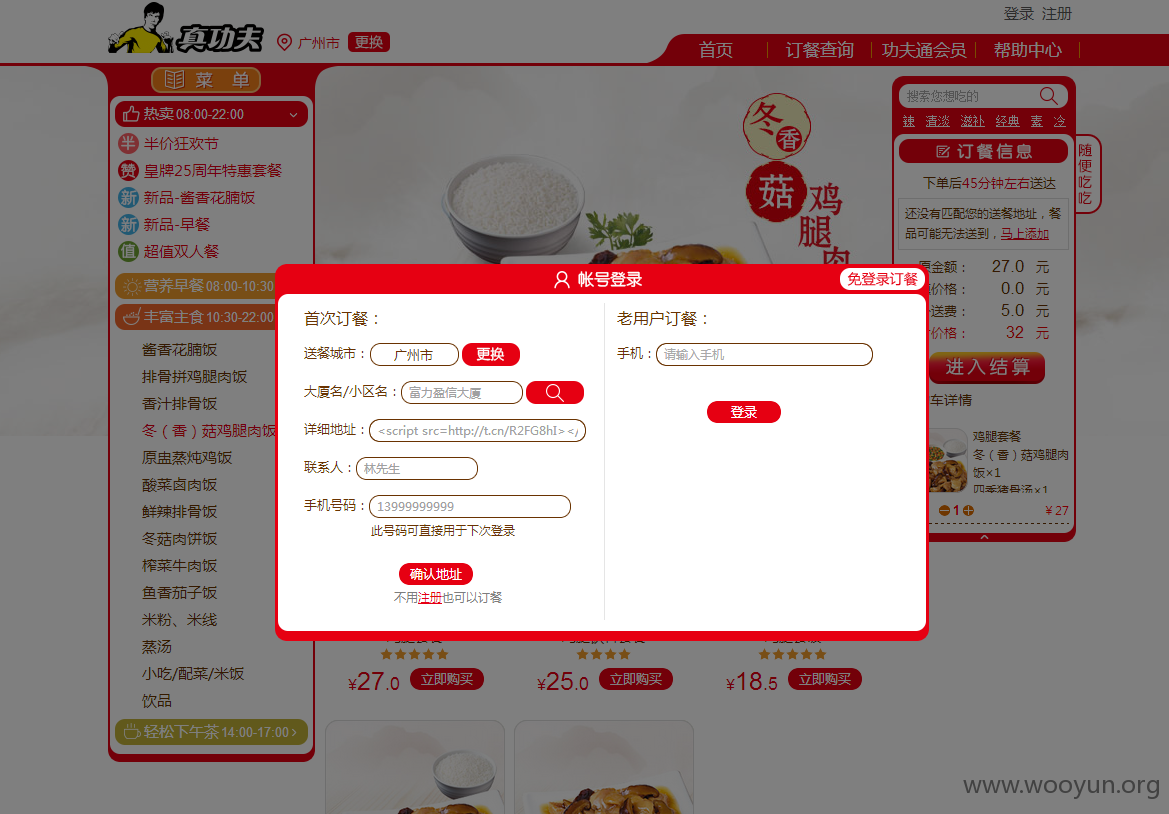Select the 超值双人餐 value icon

click(x=128, y=251)
